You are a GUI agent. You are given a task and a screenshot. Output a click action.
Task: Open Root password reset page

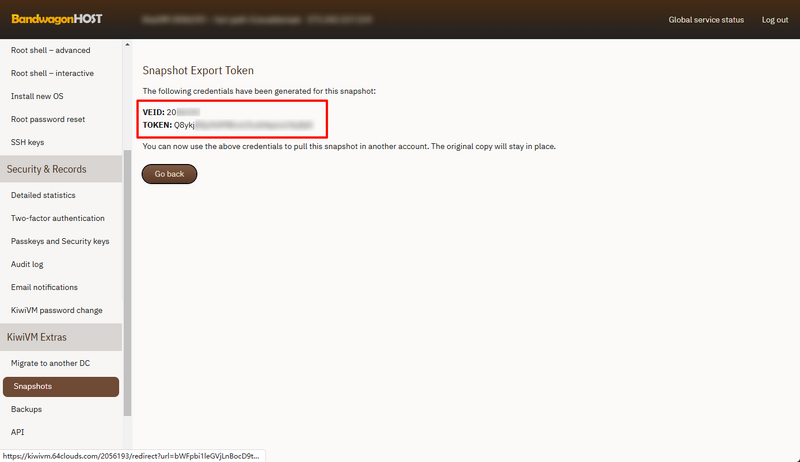[48, 119]
